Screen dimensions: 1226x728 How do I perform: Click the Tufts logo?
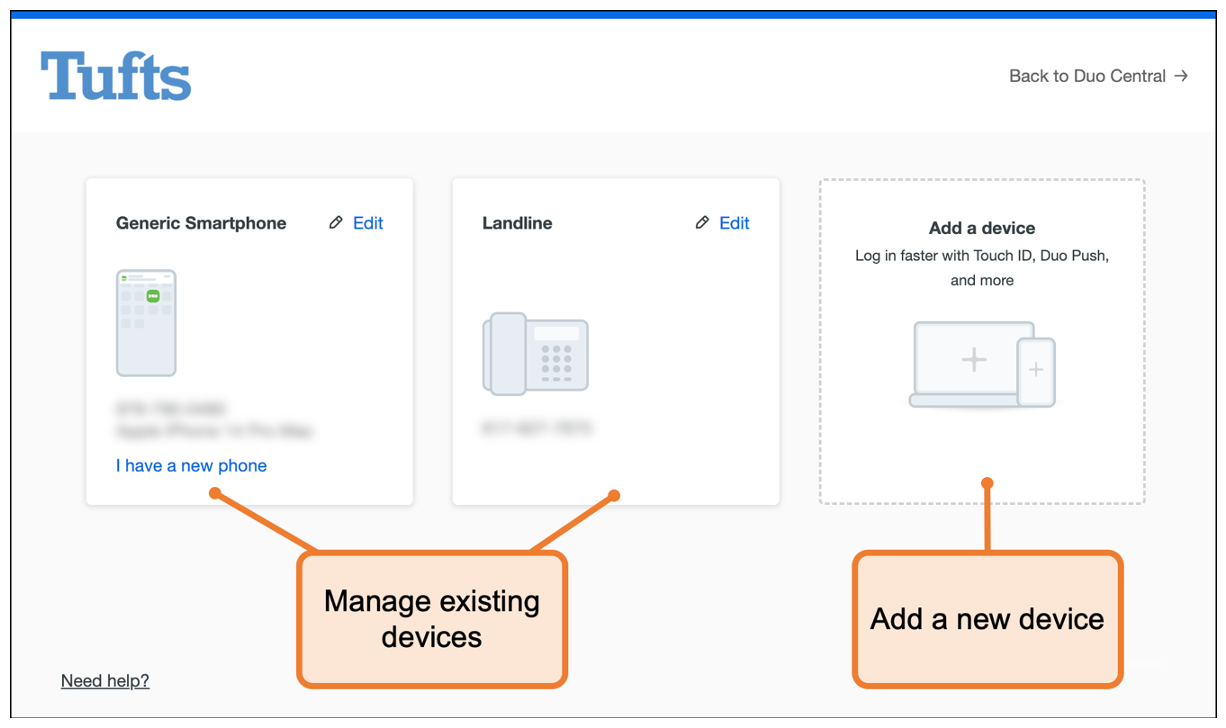[x=115, y=76]
